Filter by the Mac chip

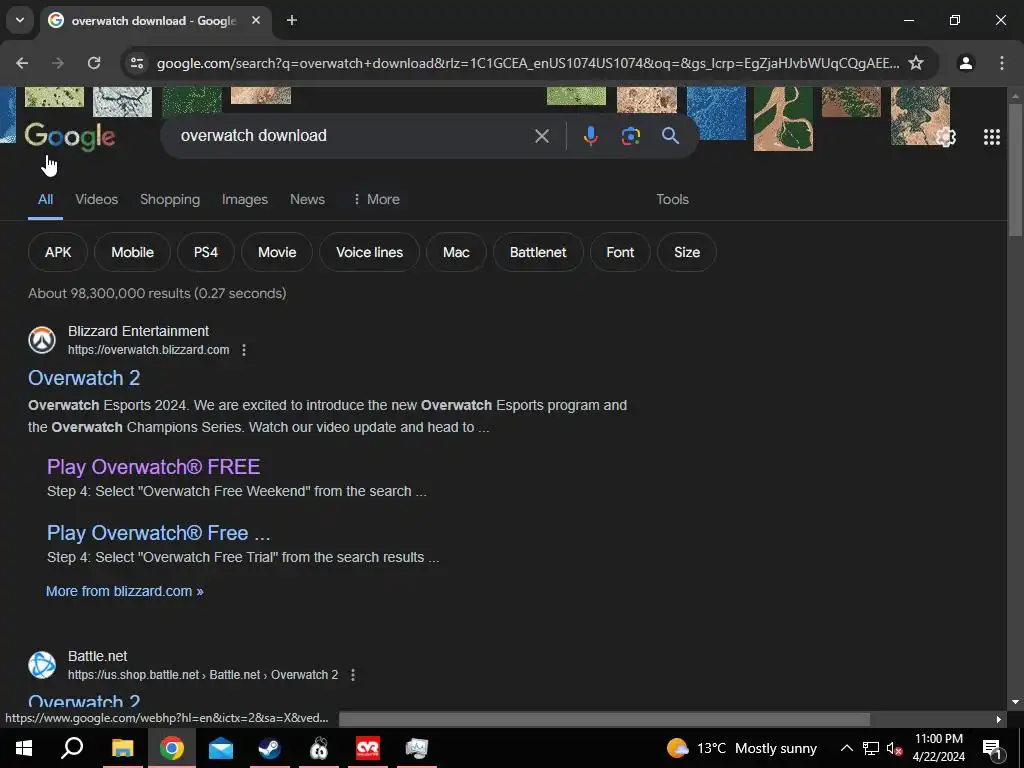point(456,252)
